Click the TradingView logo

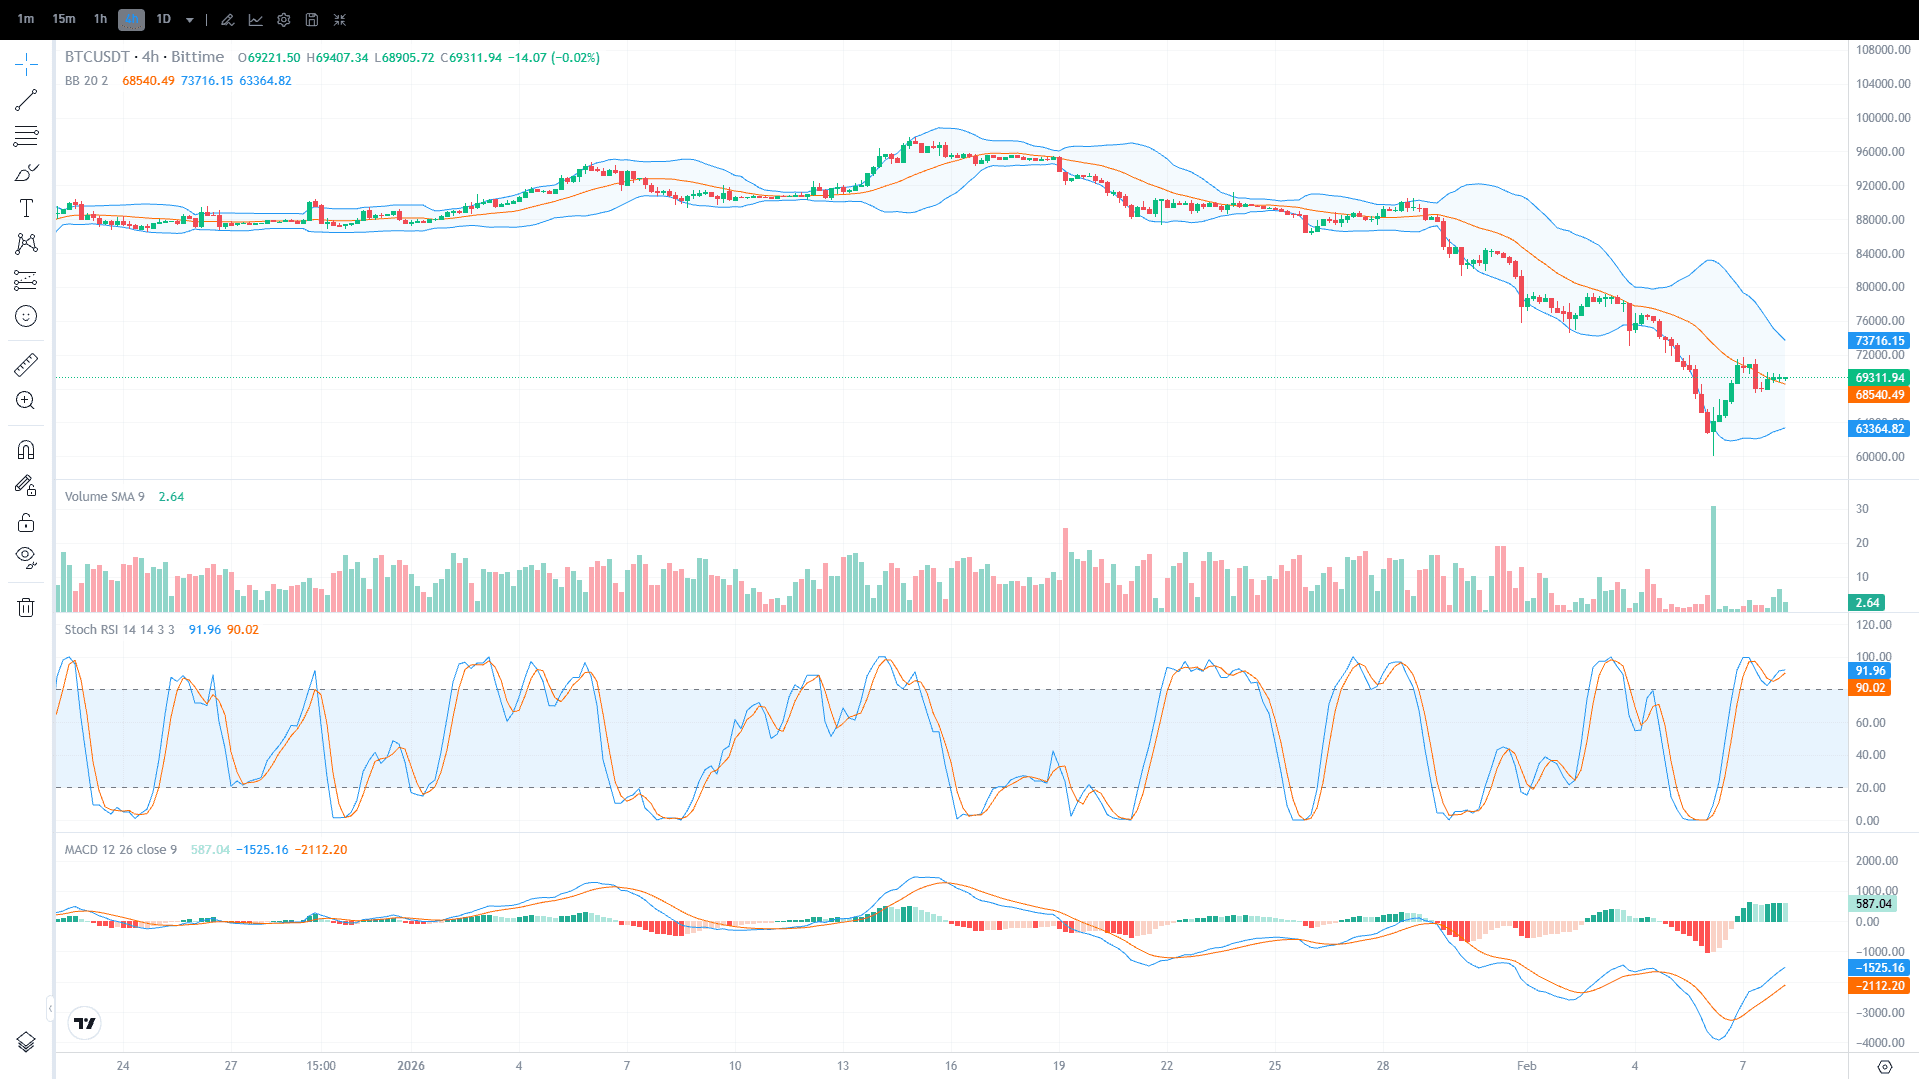tap(84, 1023)
